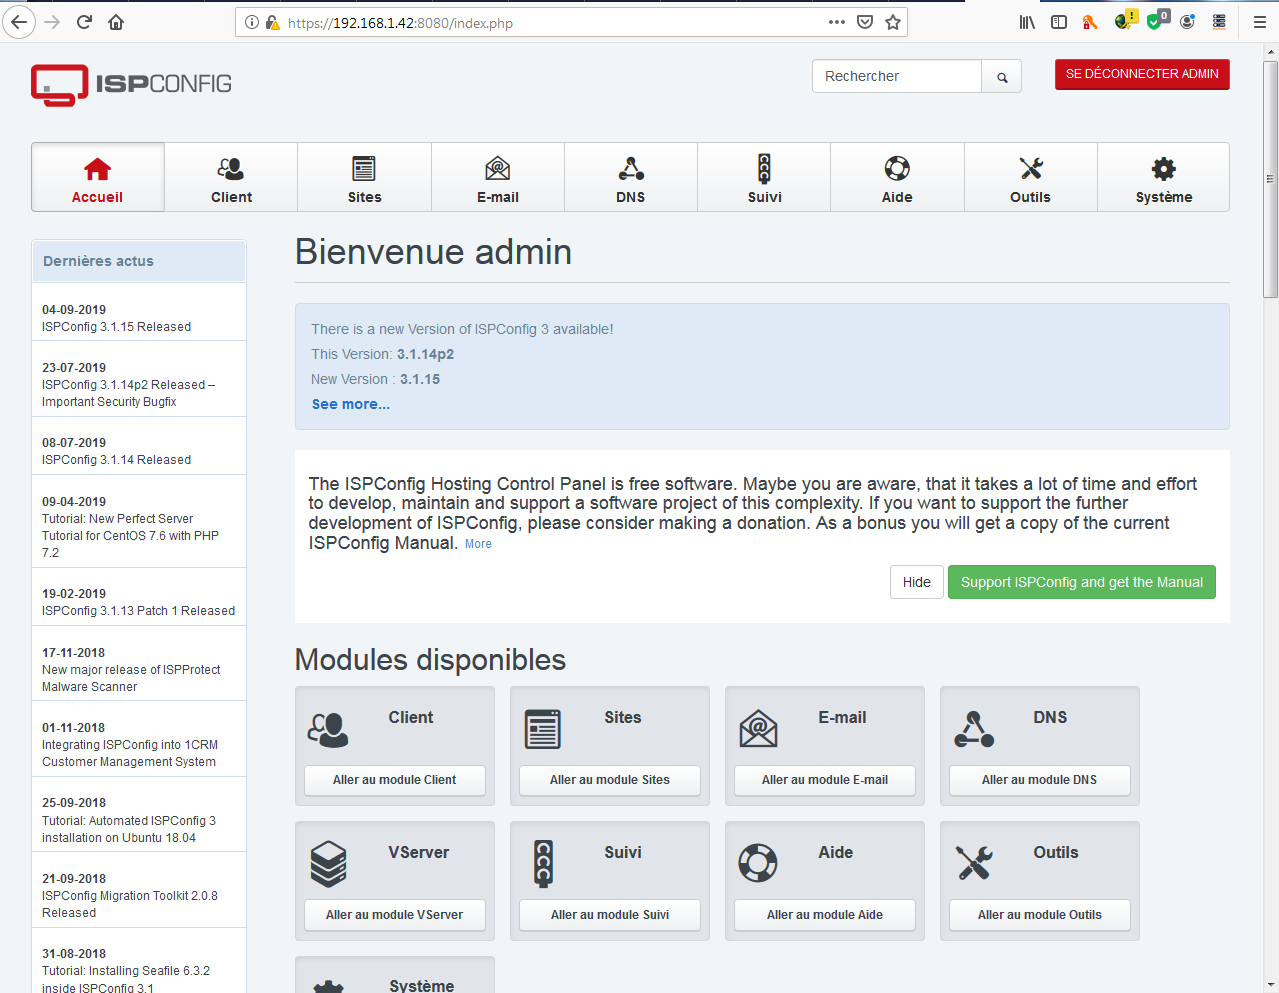The width and height of the screenshot is (1279, 993).
Task: Go to the E-mail navigation tab
Action: point(498,177)
